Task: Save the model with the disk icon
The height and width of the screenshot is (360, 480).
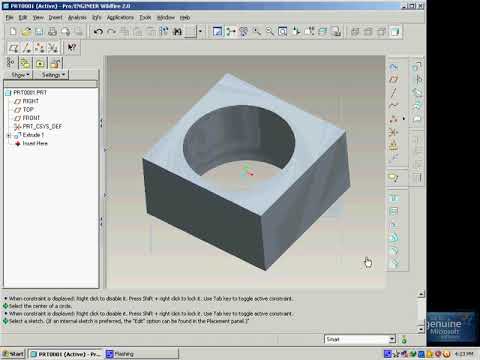Action: point(39,31)
